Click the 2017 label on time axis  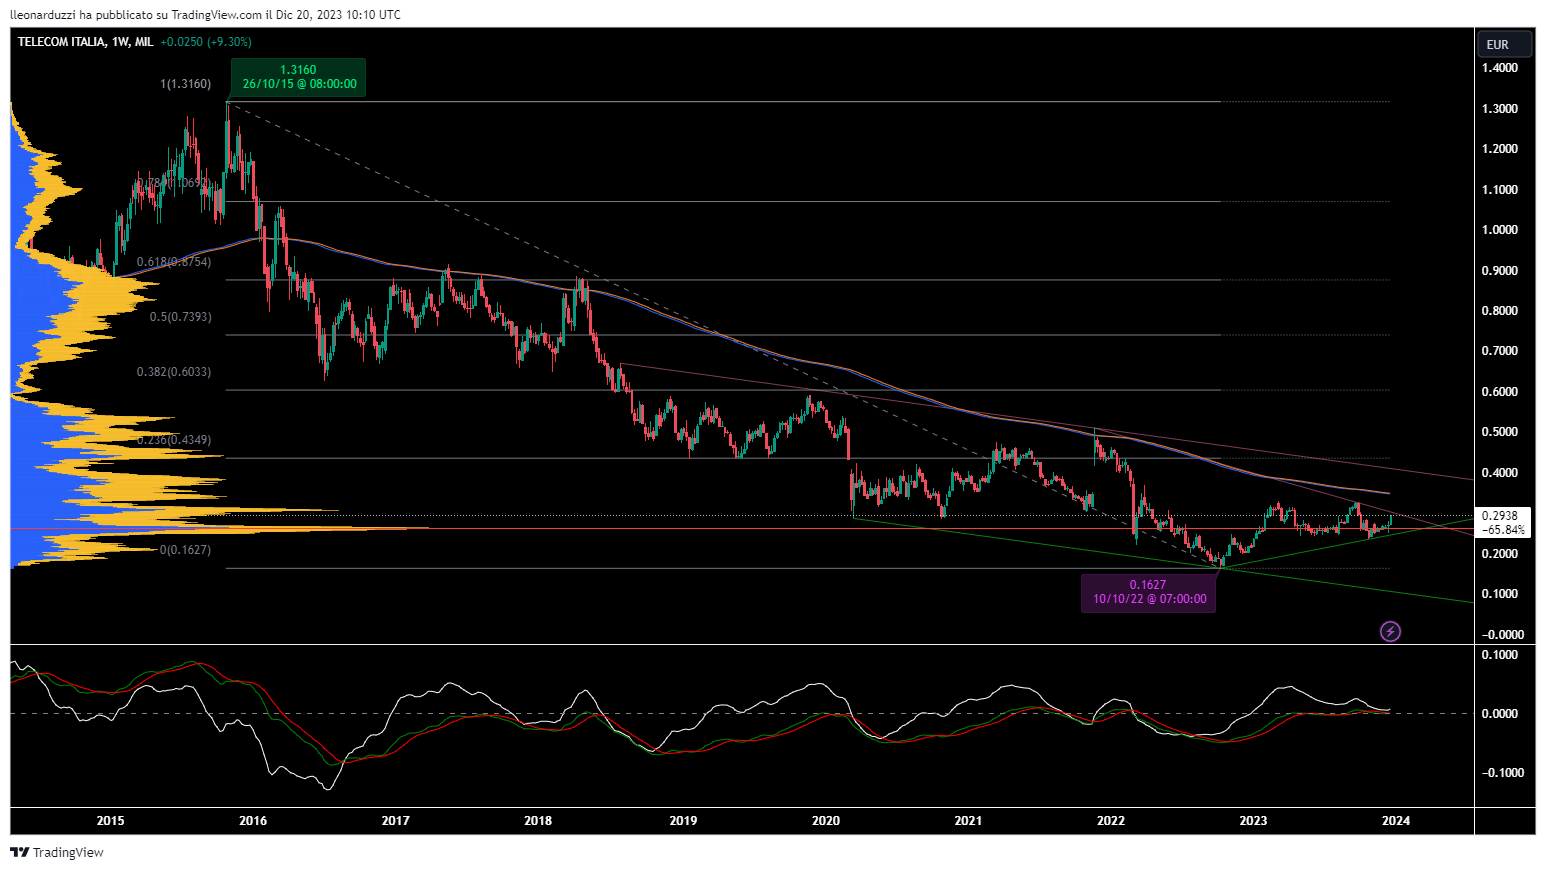click(396, 821)
